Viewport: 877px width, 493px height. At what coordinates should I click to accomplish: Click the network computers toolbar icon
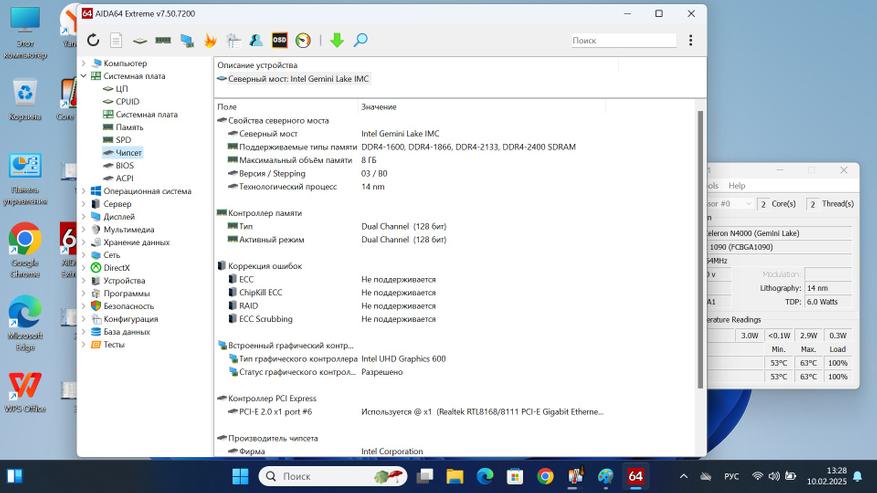(x=187, y=40)
